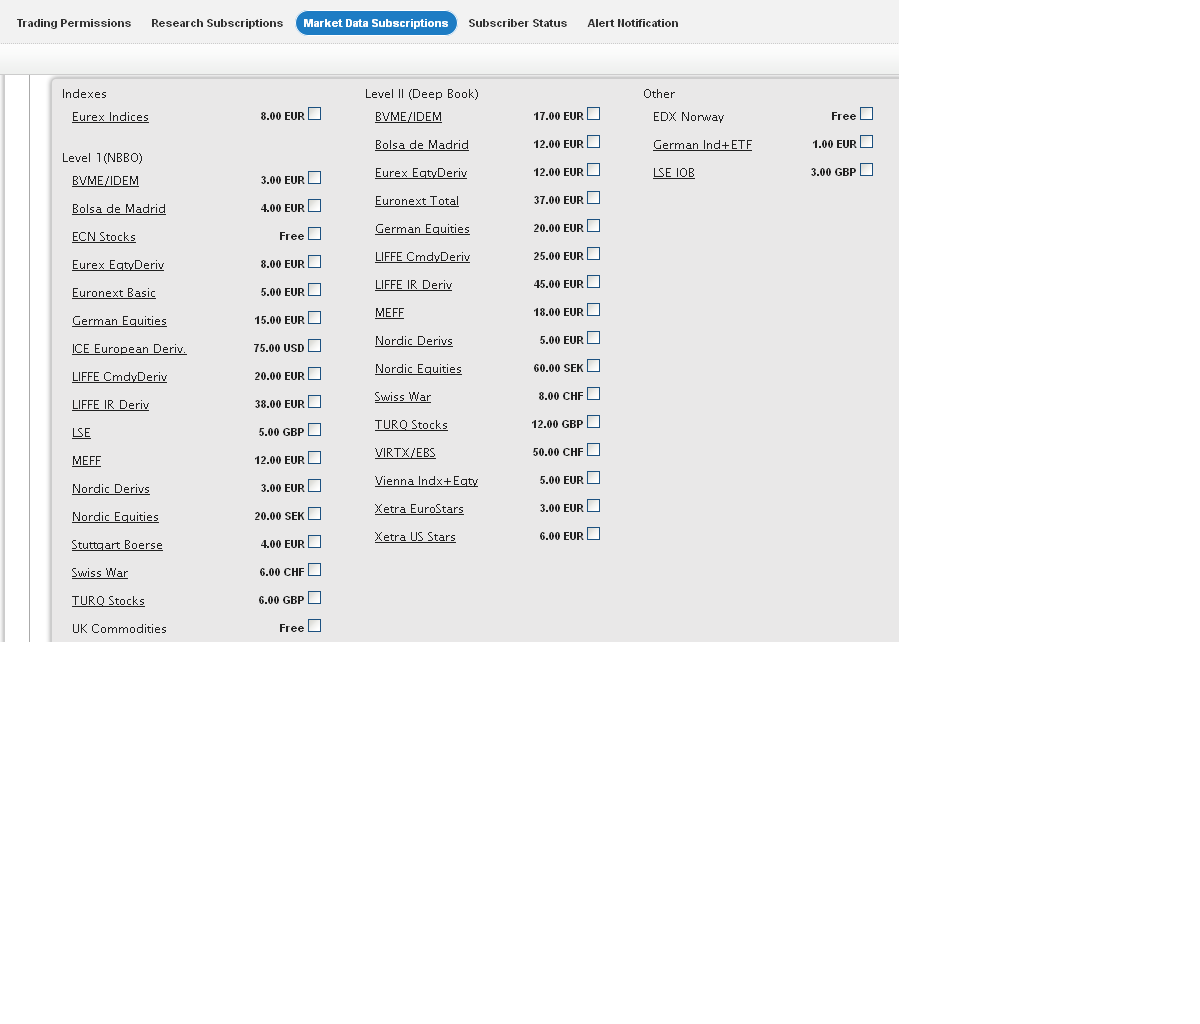This screenshot has width=1200, height=1024.
Task: Open the German Ind+ETF link
Action: pos(702,145)
